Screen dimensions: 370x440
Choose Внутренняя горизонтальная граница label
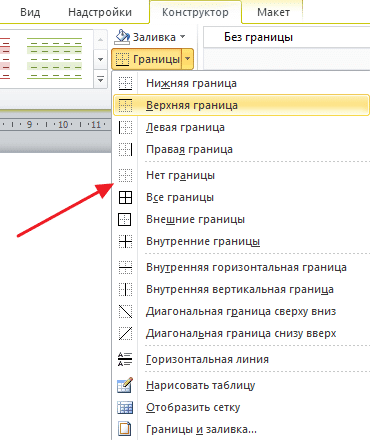pos(246,267)
